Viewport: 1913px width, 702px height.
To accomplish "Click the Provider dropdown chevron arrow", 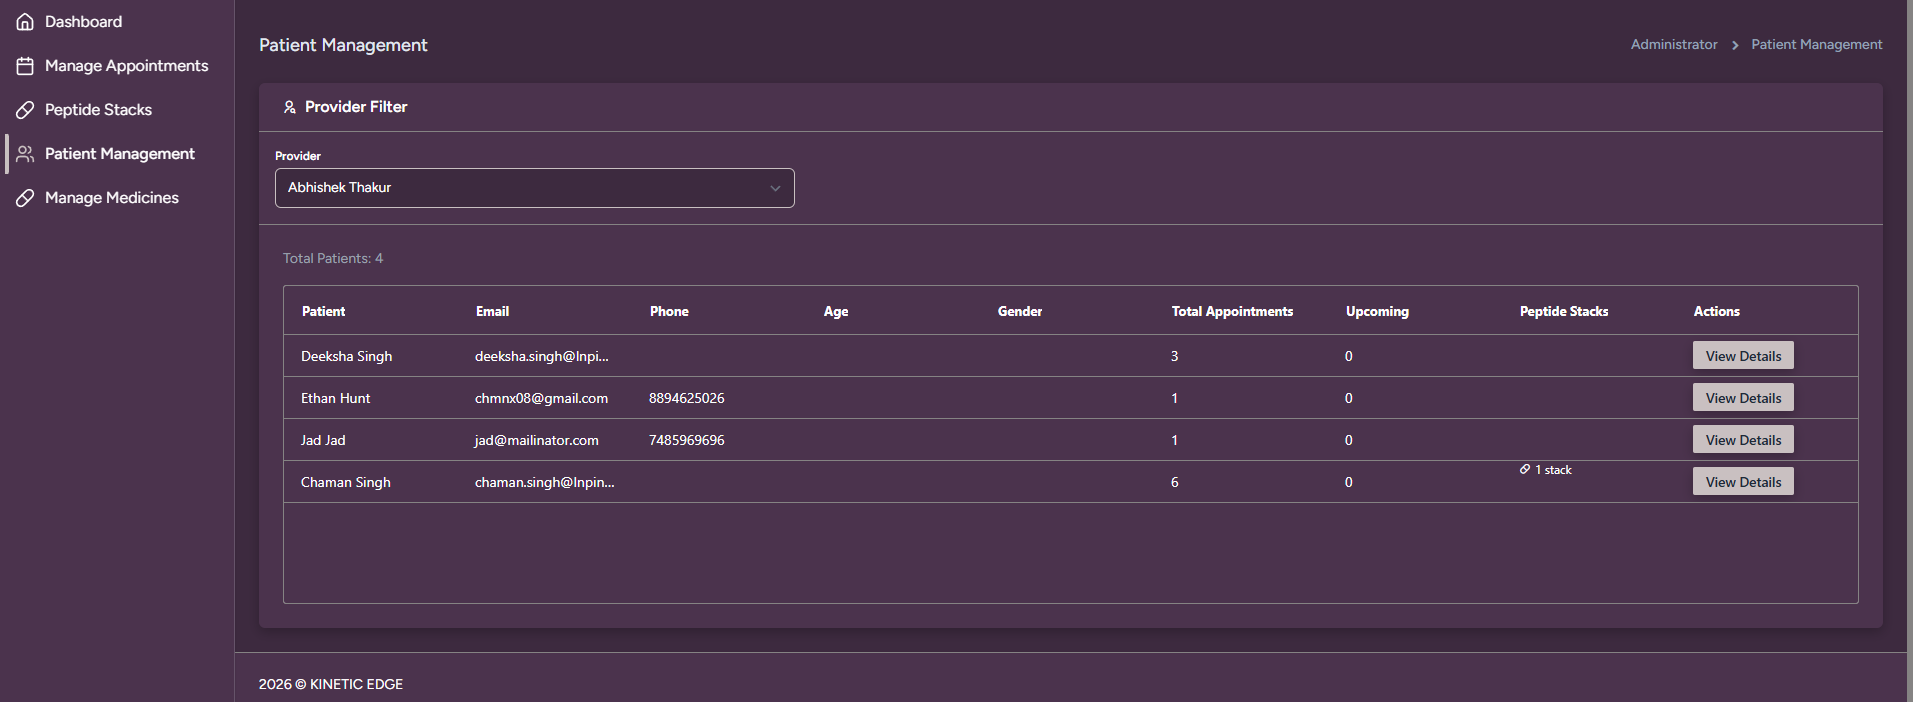I will pos(775,188).
